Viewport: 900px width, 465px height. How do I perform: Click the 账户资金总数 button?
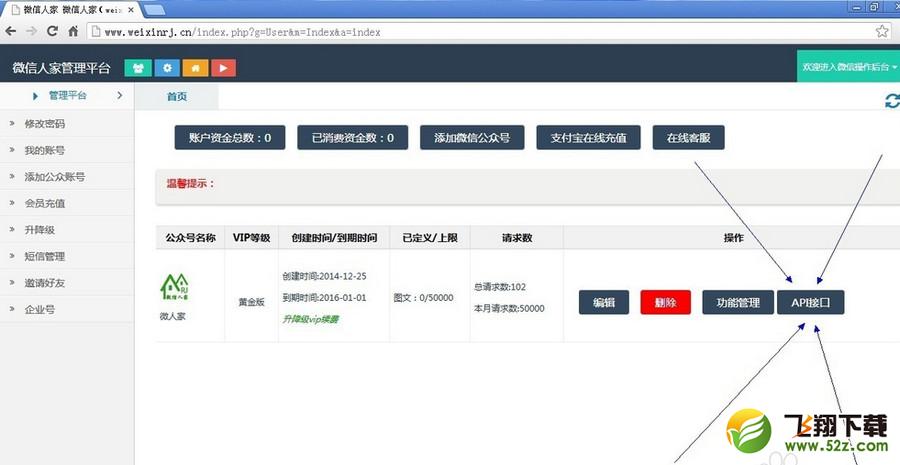230,138
